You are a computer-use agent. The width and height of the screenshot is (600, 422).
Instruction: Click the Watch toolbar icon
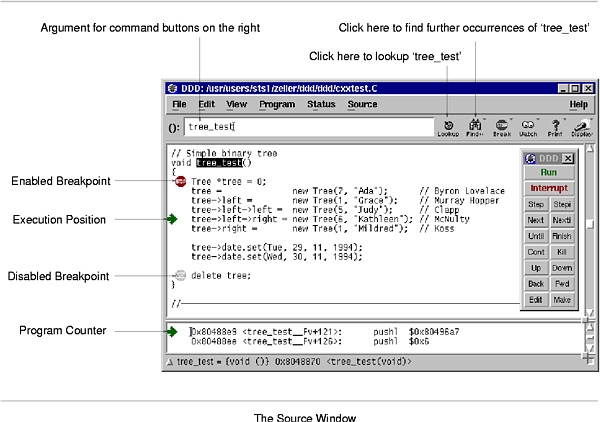tap(528, 126)
